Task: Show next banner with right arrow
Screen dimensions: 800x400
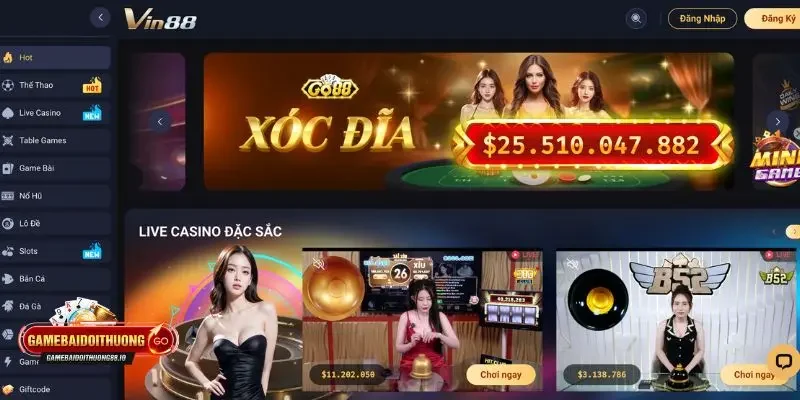Action: (x=778, y=121)
